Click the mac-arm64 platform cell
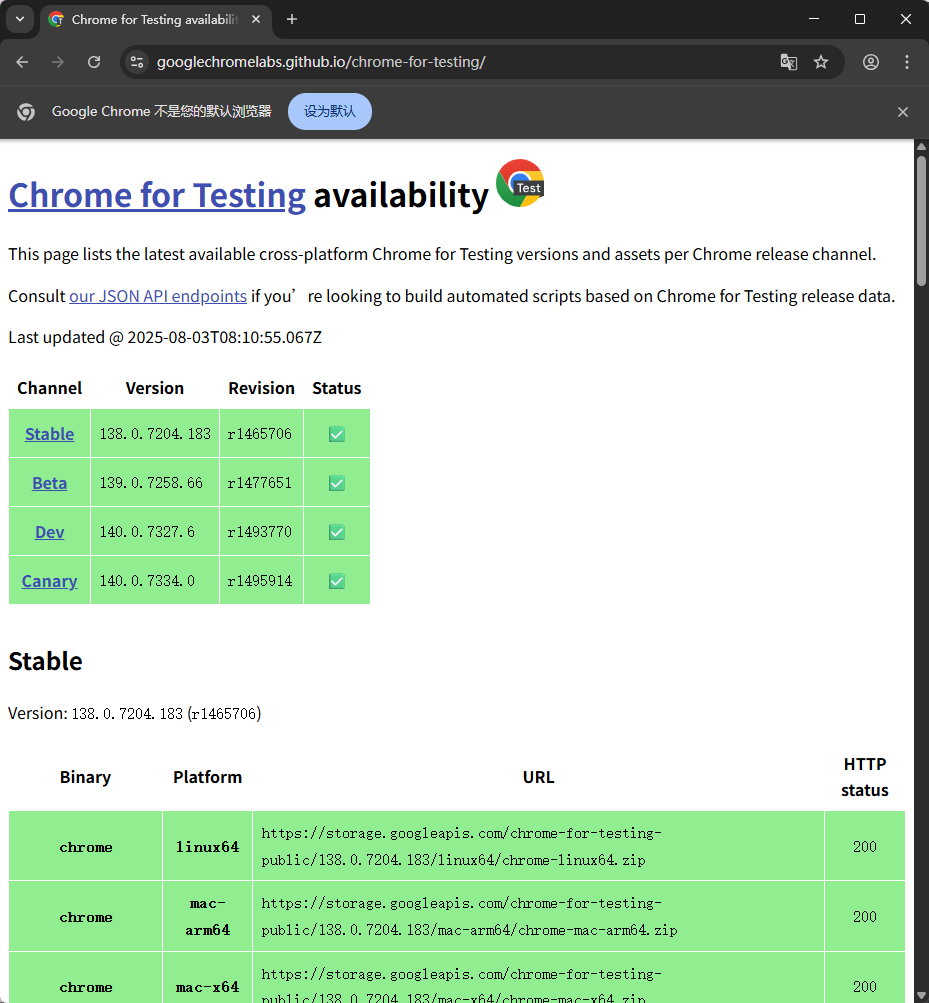Image resolution: width=929 pixels, height=1003 pixels. coord(207,917)
